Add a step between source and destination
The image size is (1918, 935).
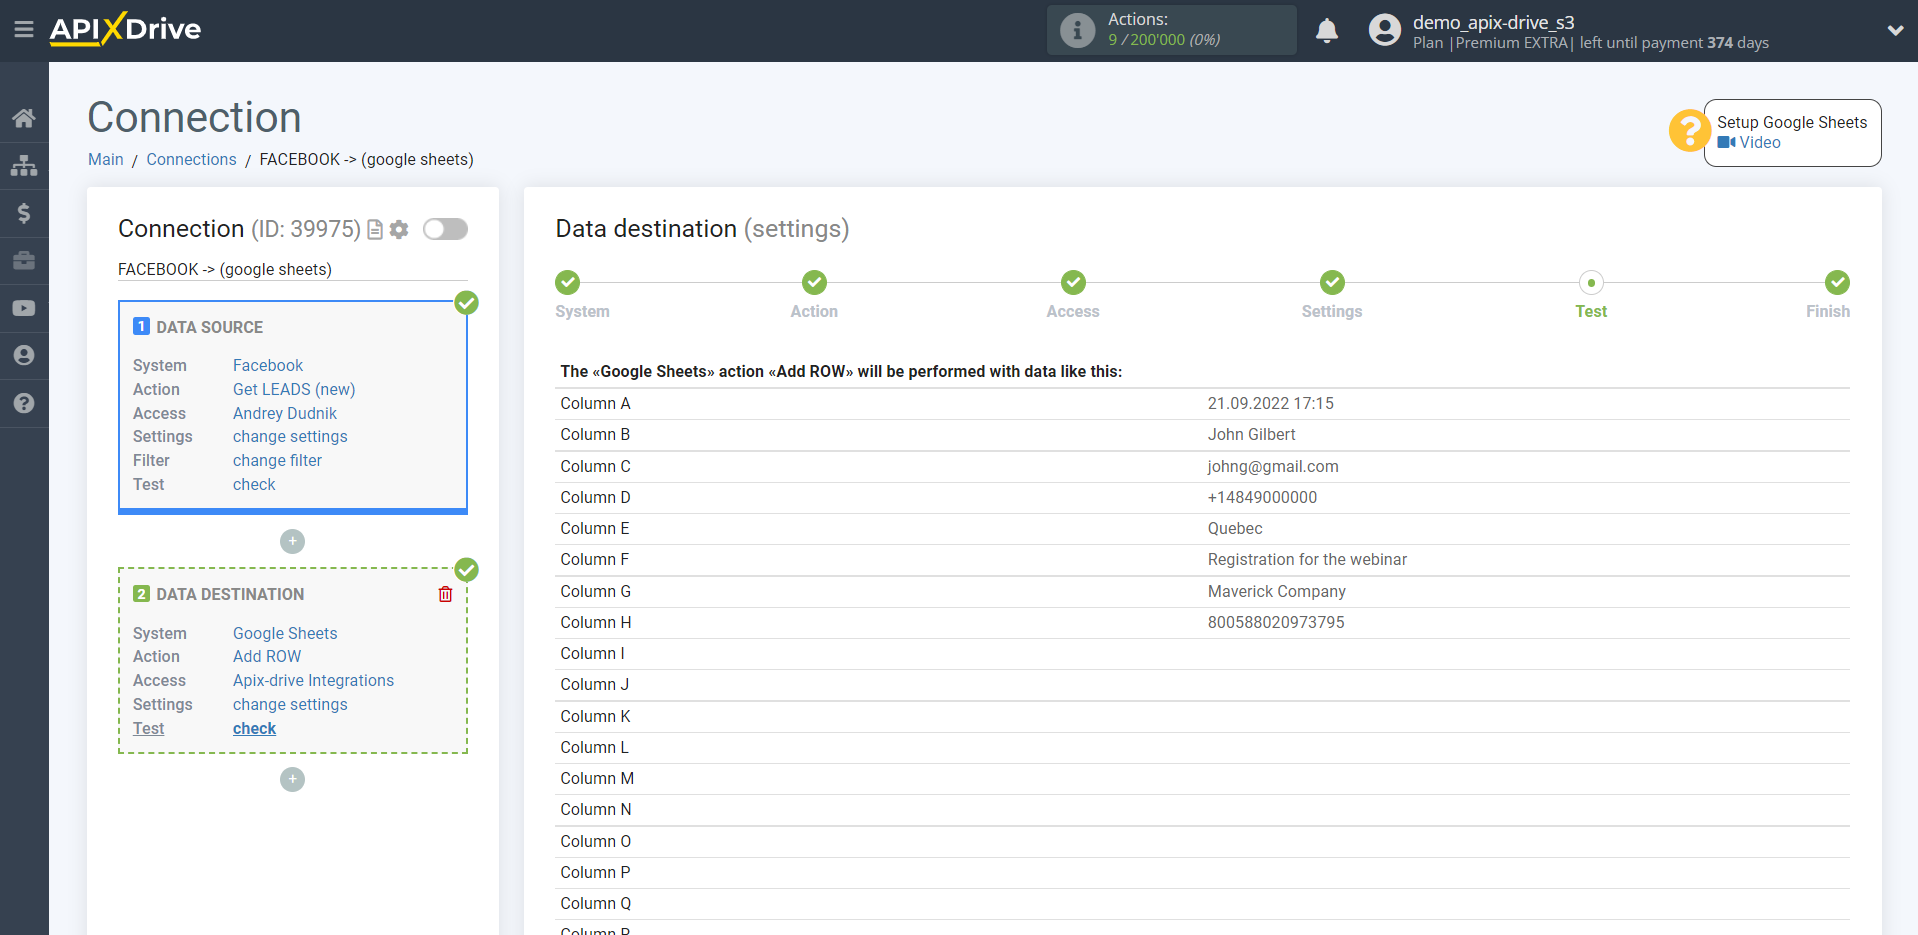(292, 541)
